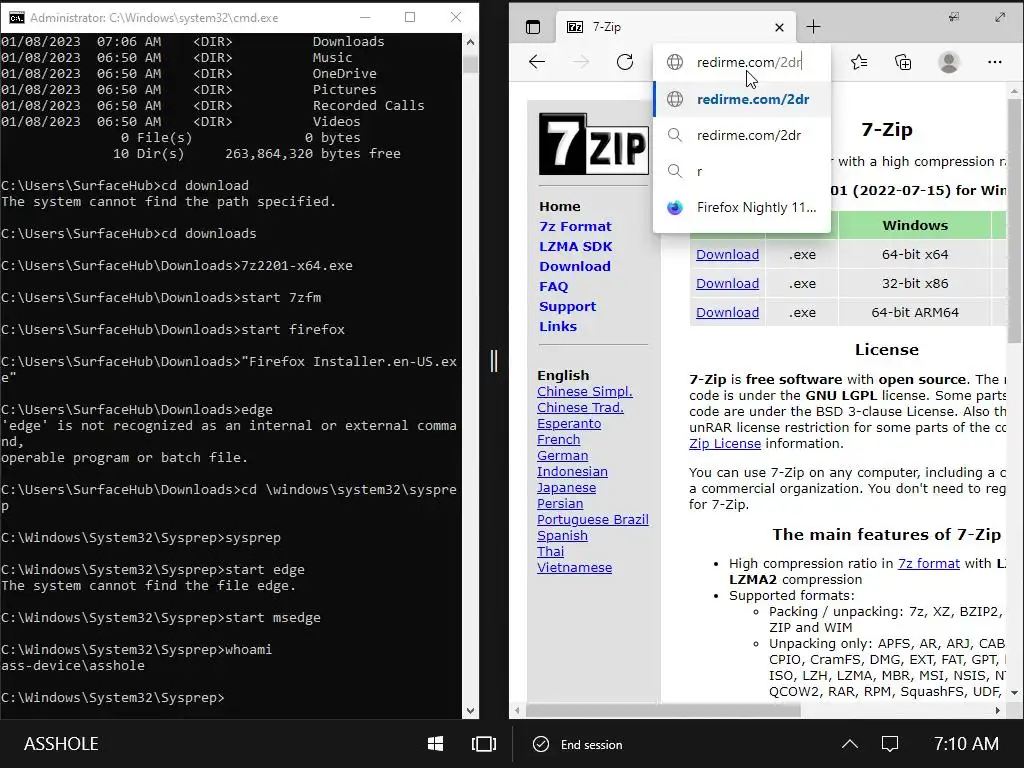Switch language to Esperanto

tap(569, 424)
